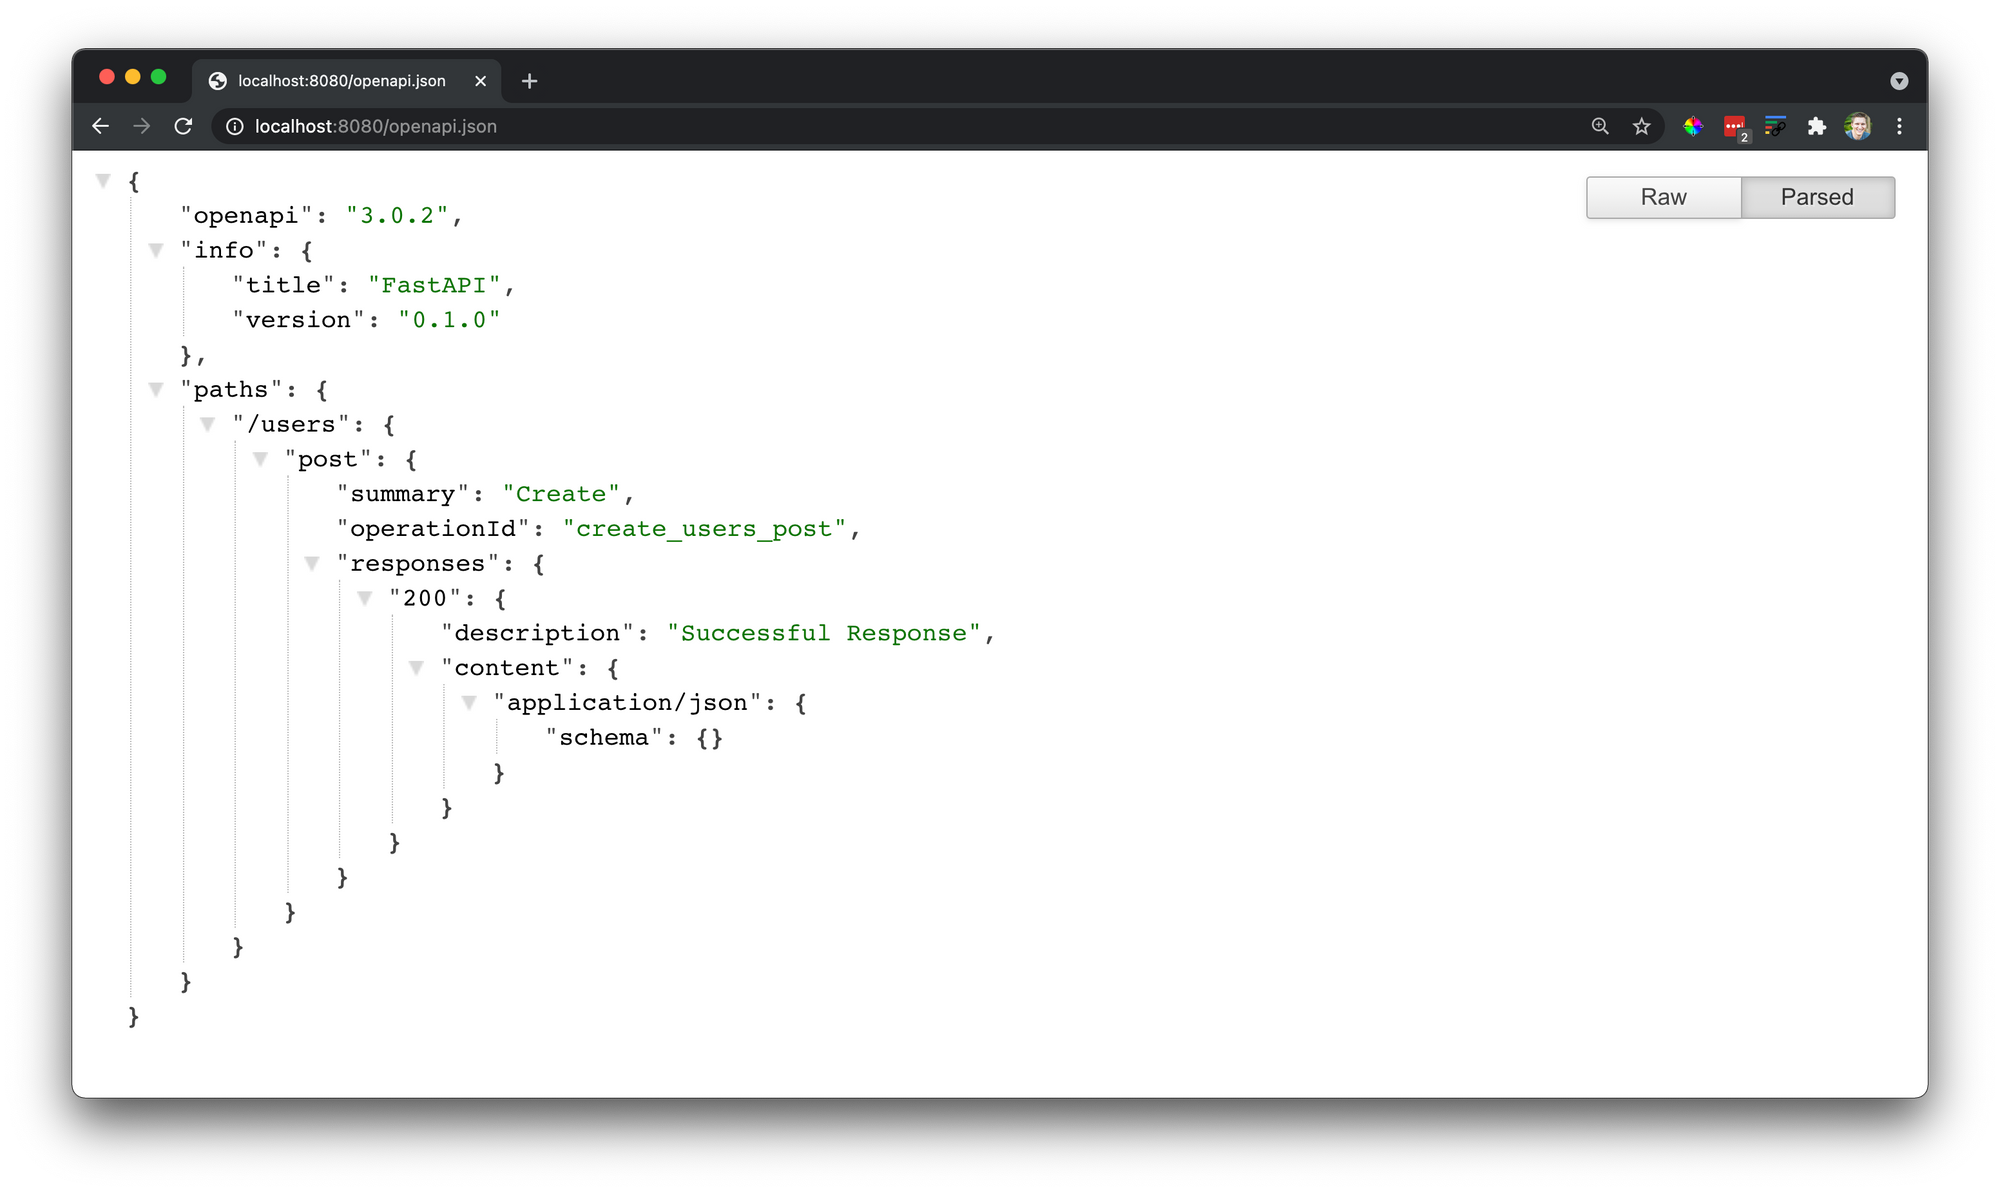This screenshot has width=2000, height=1193.
Task: Close the openapi.json tab
Action: tap(480, 81)
